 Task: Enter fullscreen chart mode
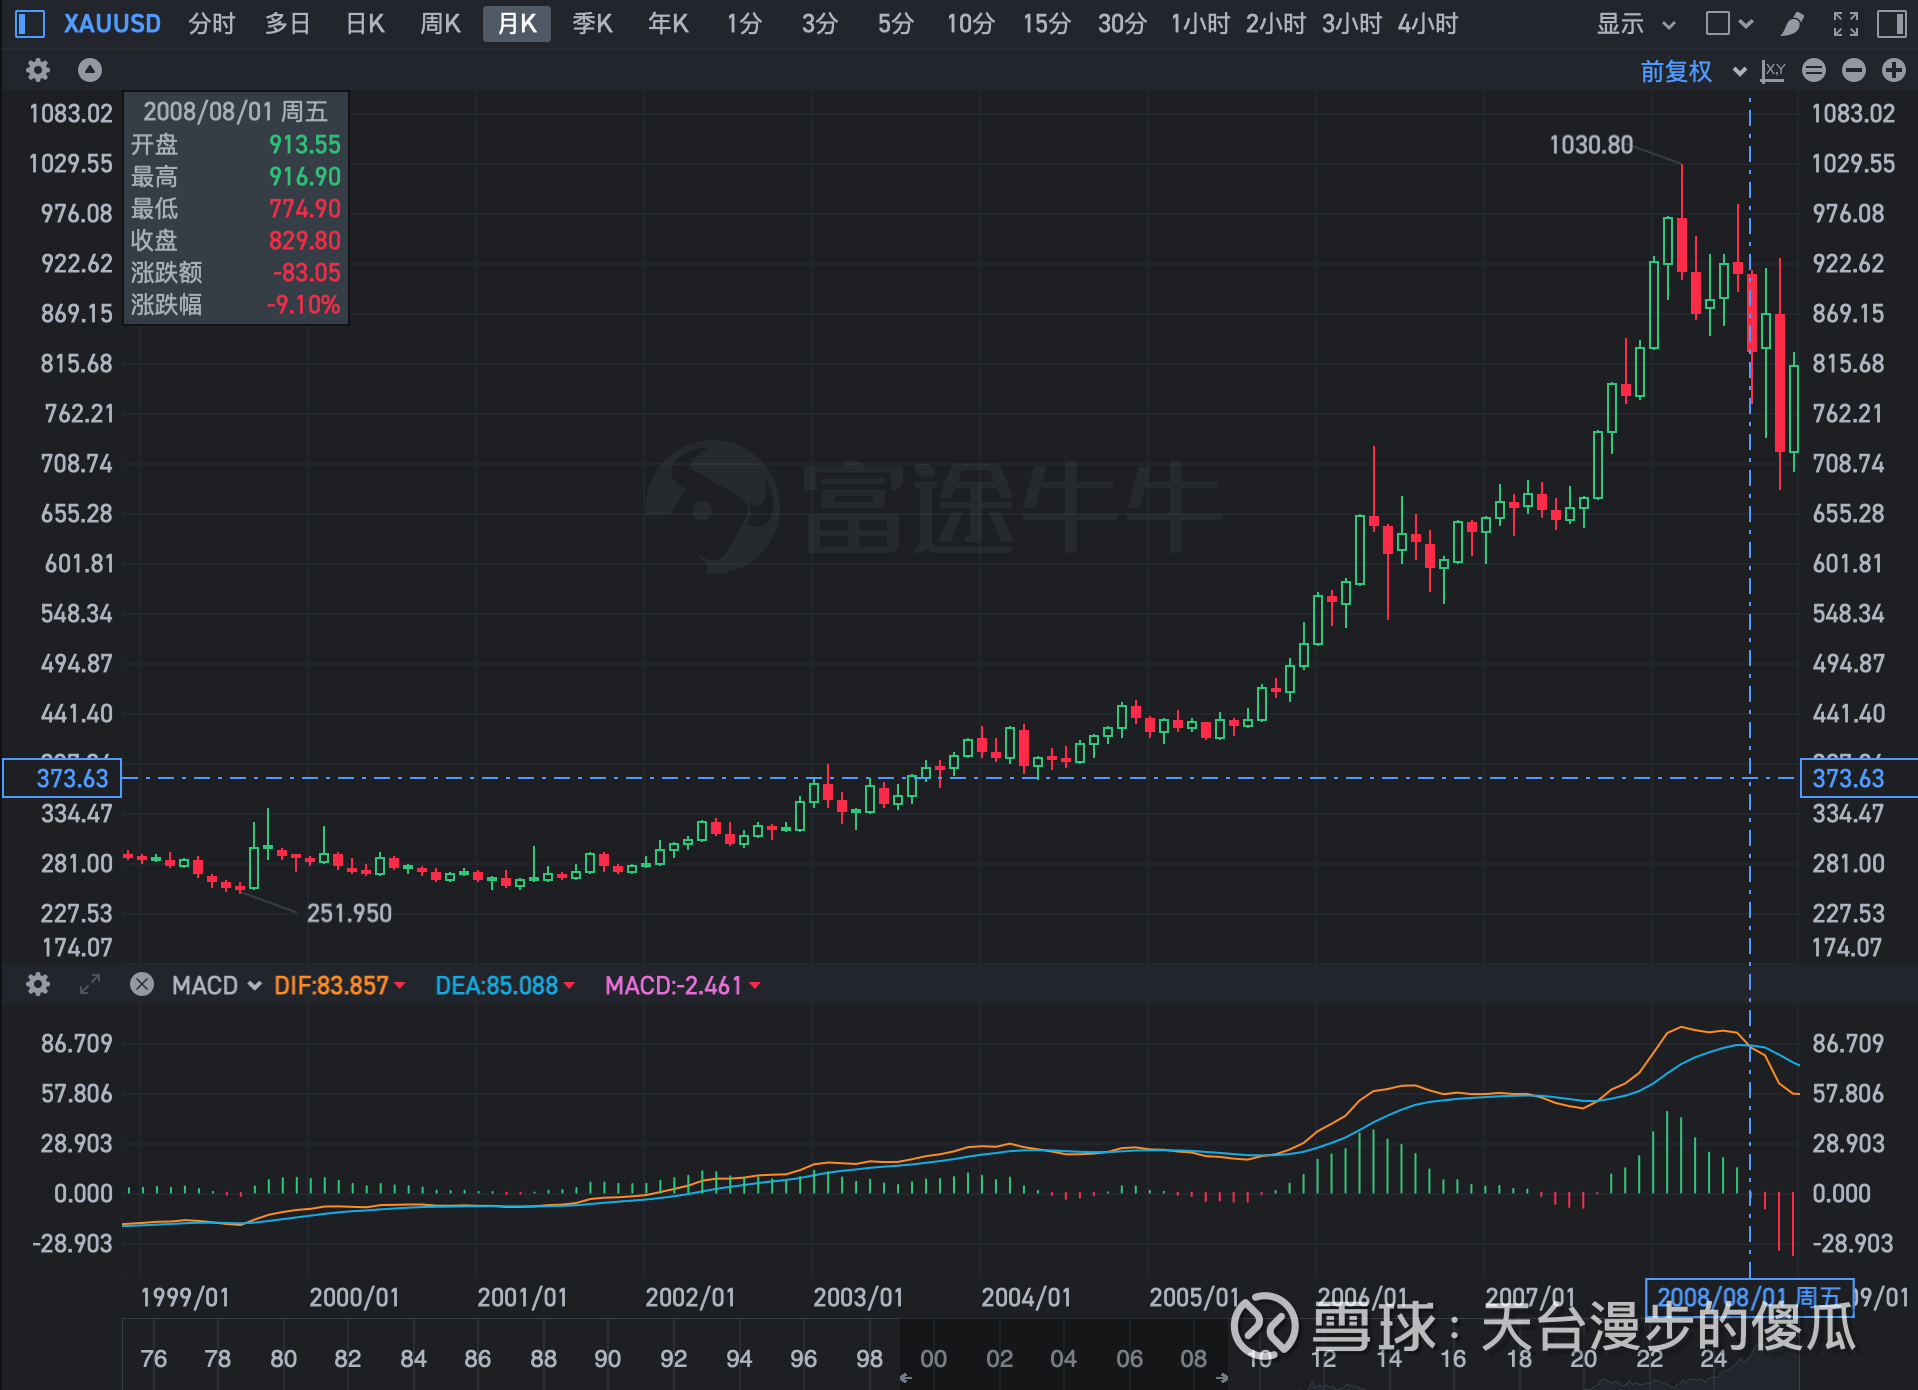[1845, 24]
